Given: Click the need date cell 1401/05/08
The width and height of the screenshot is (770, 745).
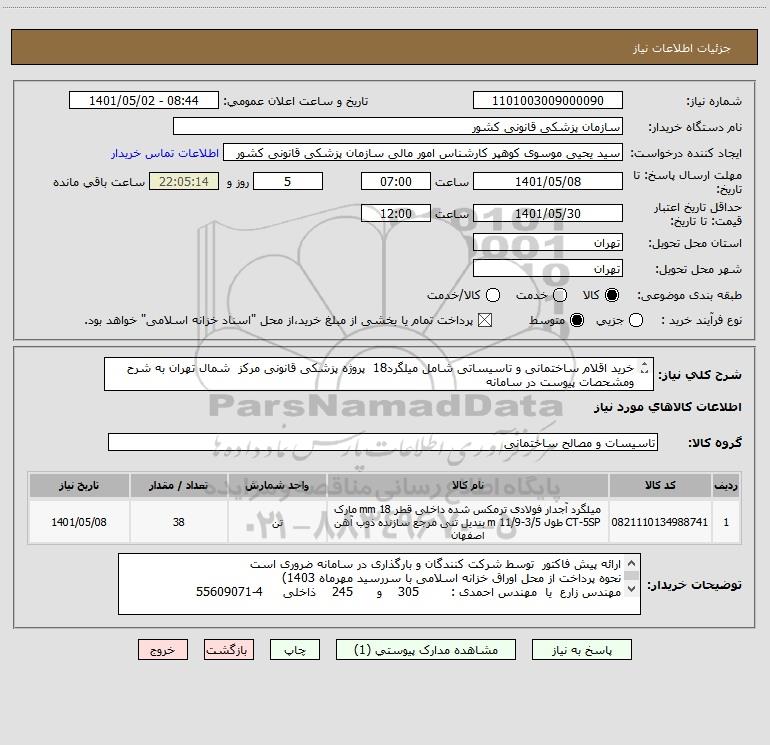Looking at the screenshot, I should coord(79,522).
